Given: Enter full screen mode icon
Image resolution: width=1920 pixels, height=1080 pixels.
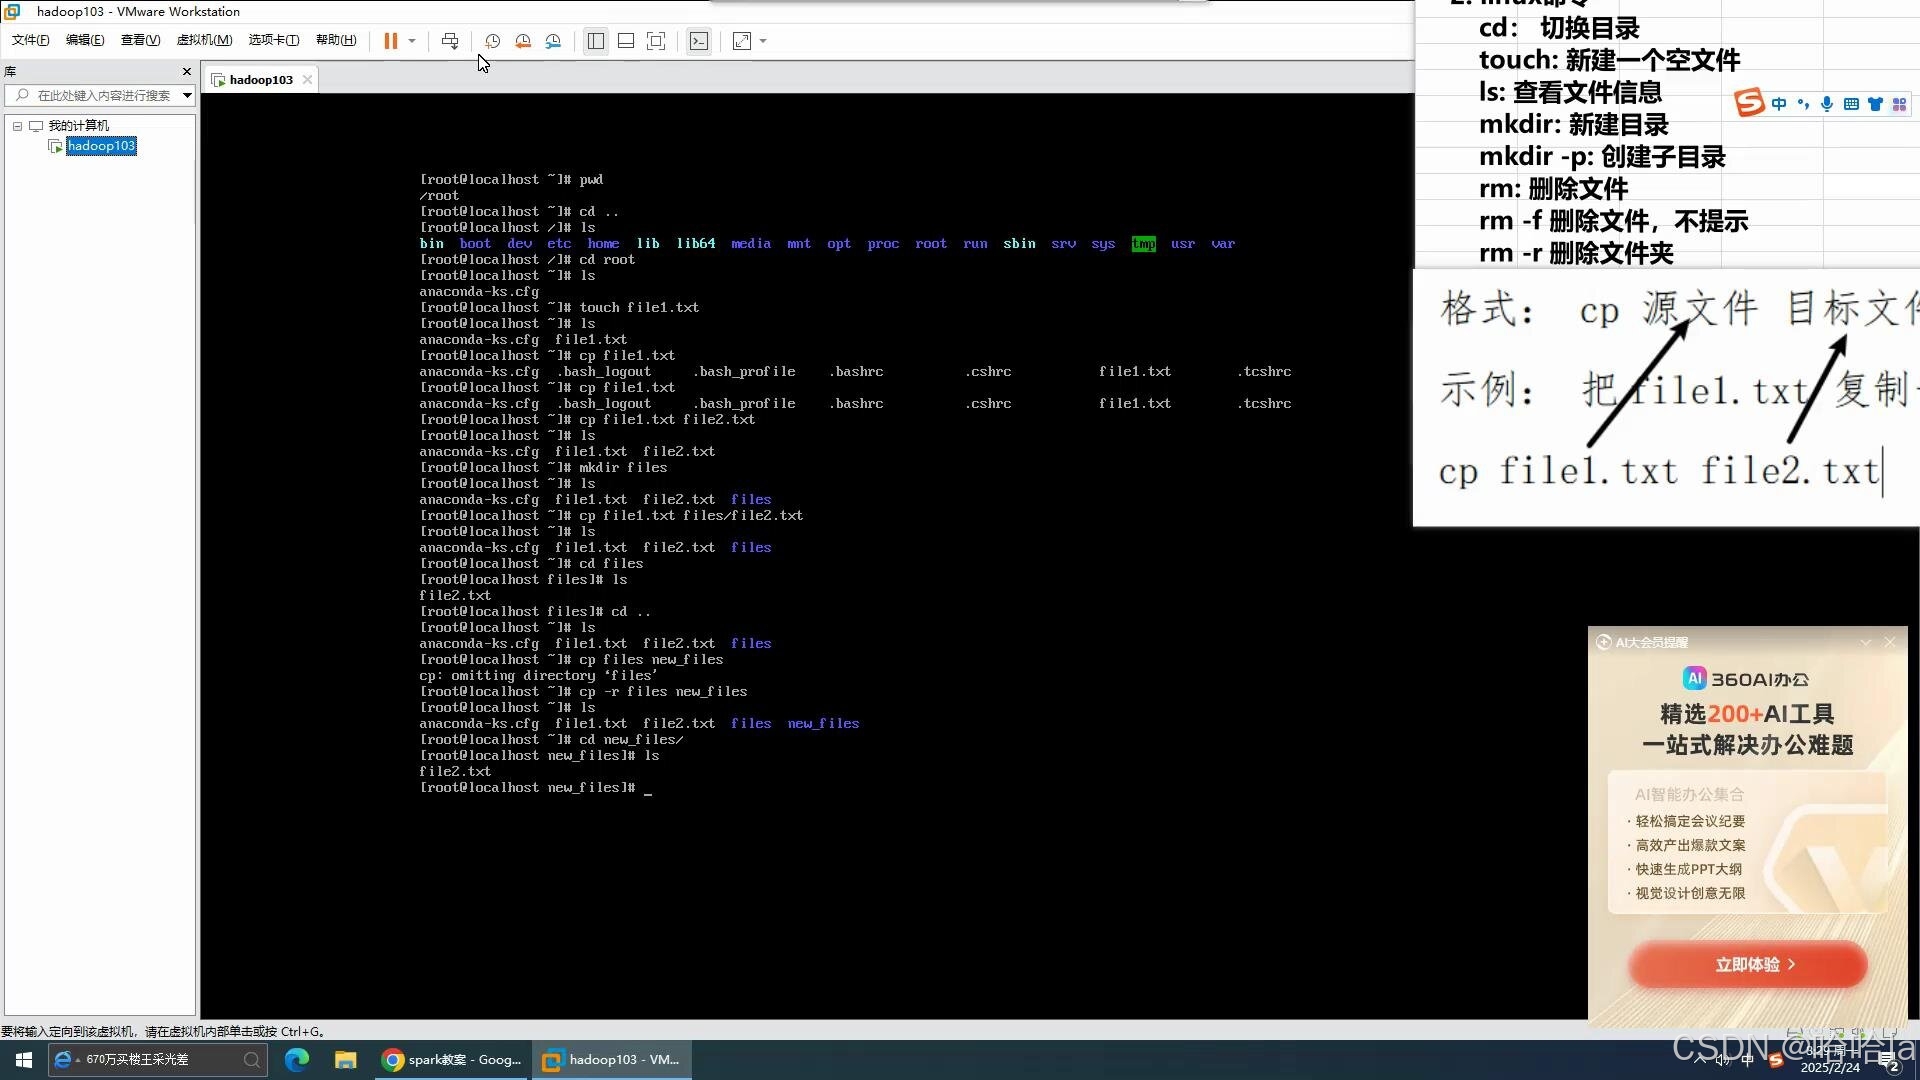Looking at the screenshot, I should (x=656, y=41).
